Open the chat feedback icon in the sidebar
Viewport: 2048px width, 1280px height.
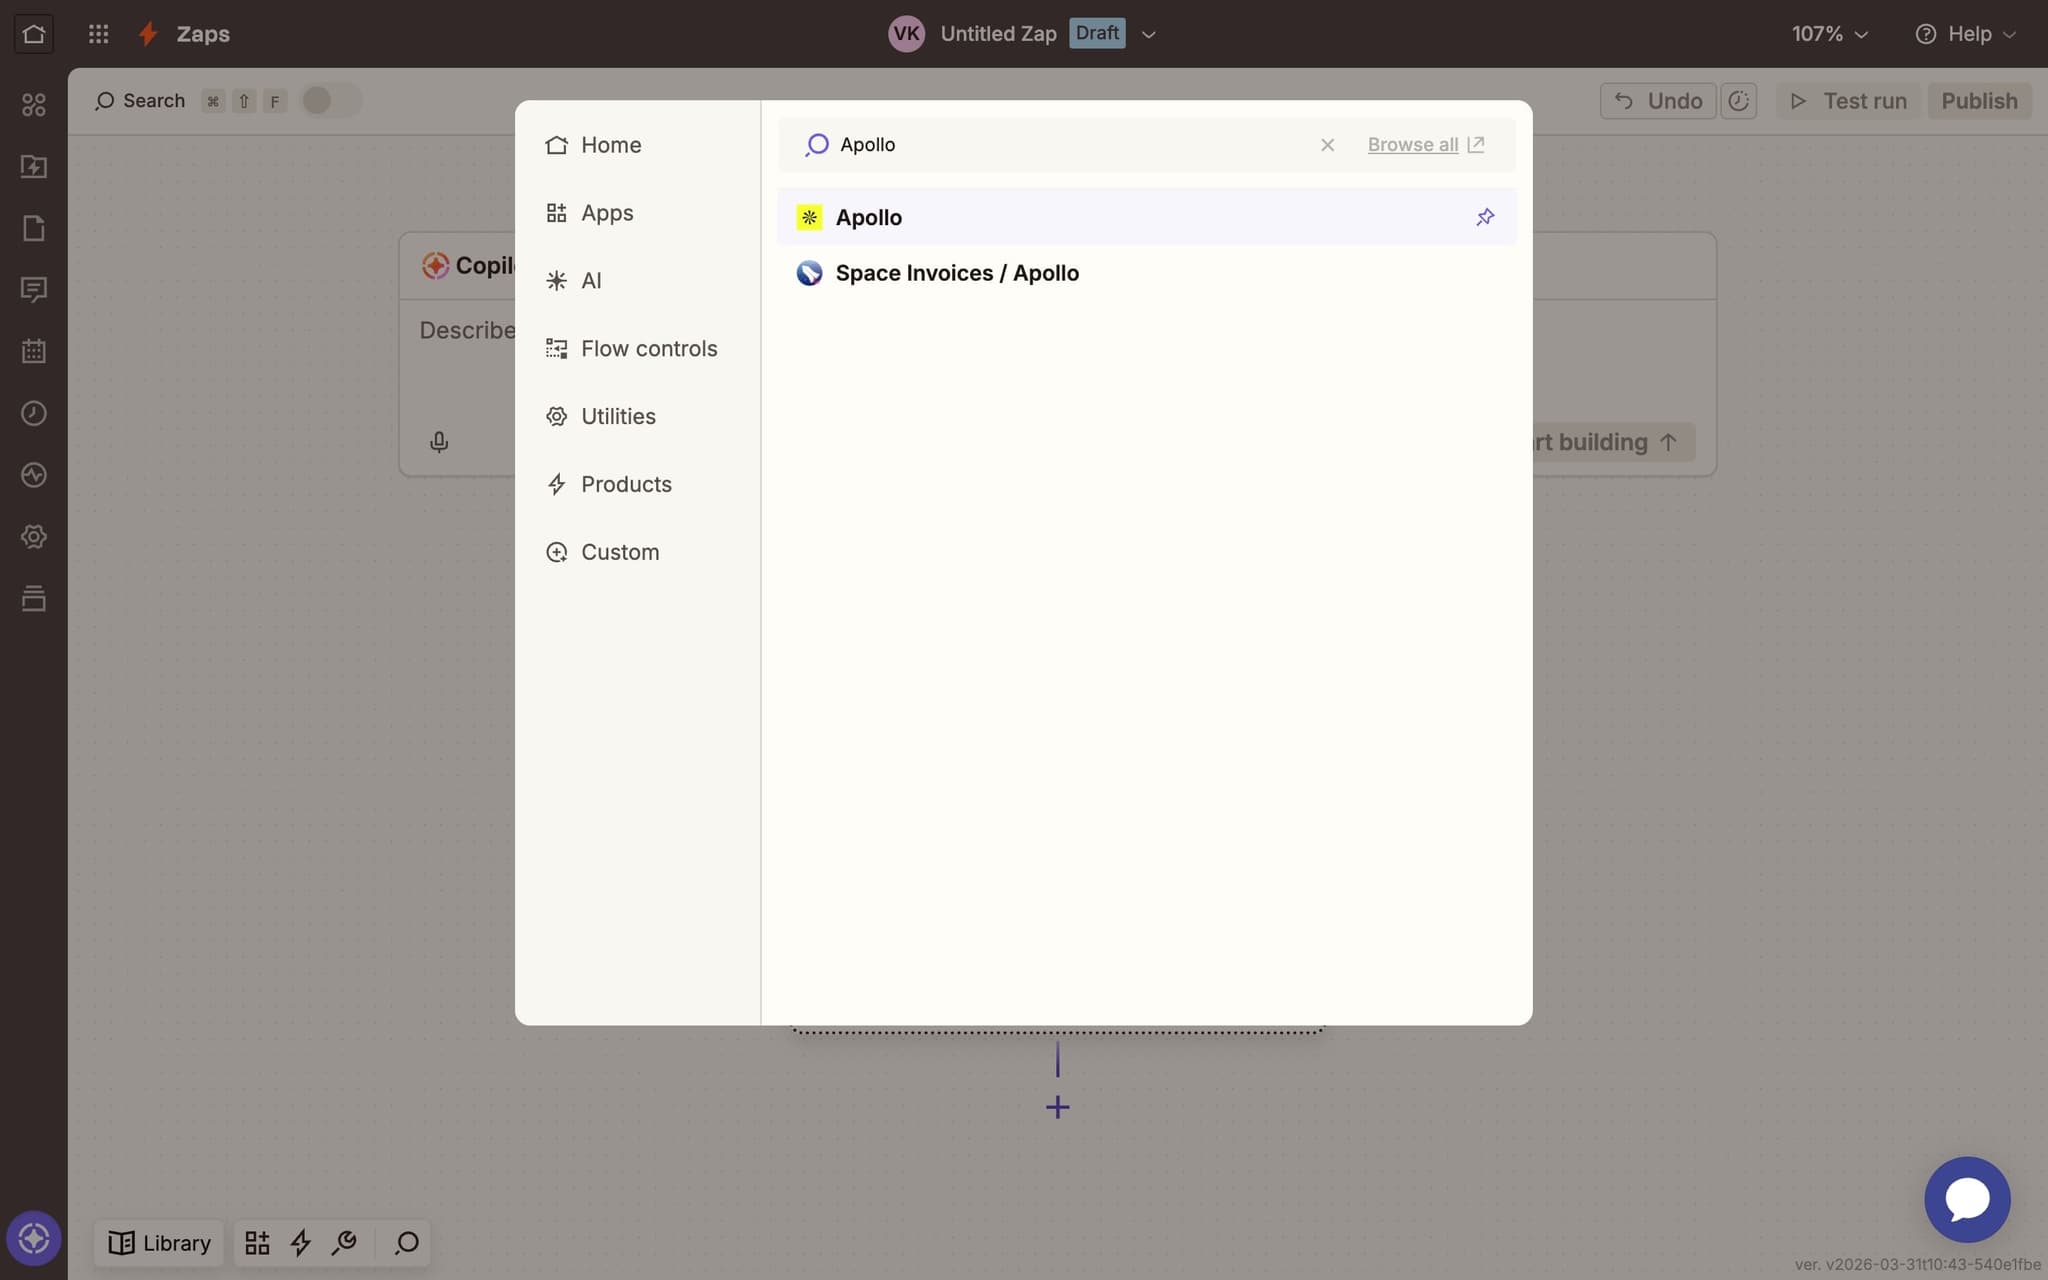pos(34,290)
